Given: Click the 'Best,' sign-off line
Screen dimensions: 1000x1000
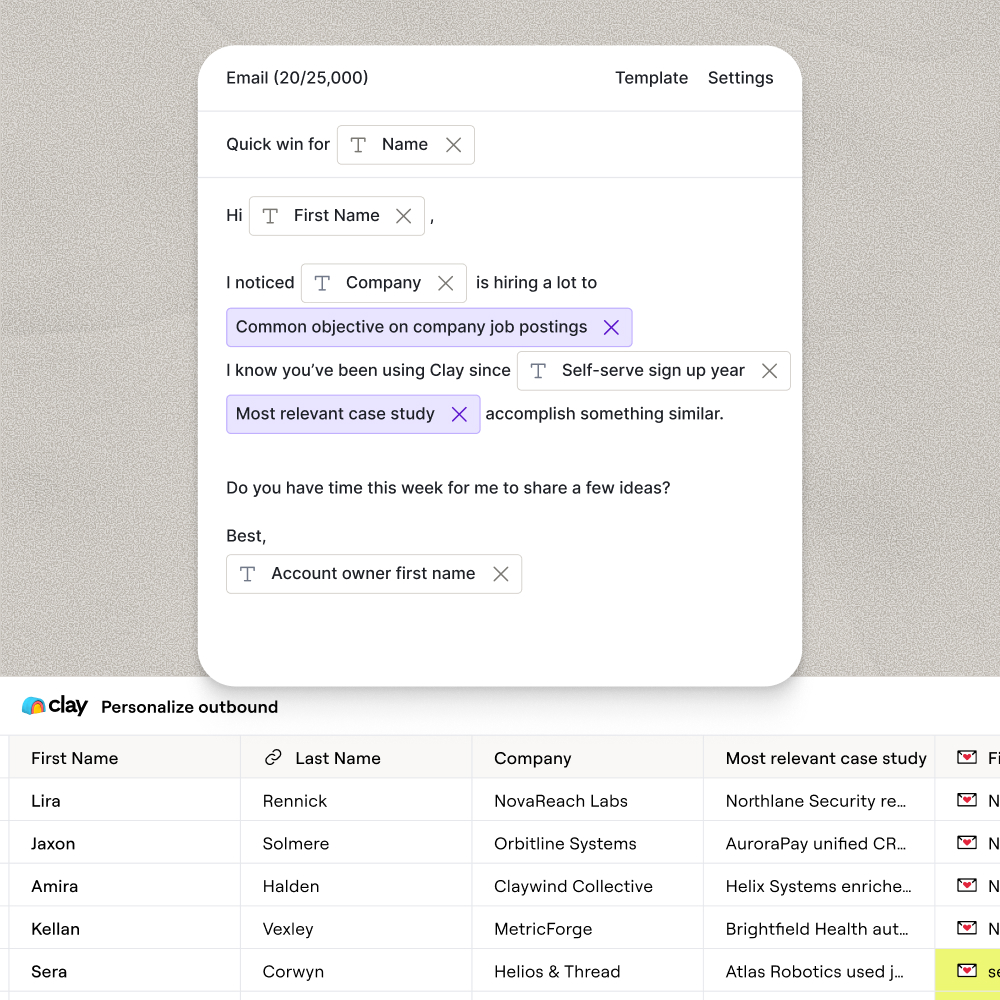Looking at the screenshot, I should [x=246, y=536].
